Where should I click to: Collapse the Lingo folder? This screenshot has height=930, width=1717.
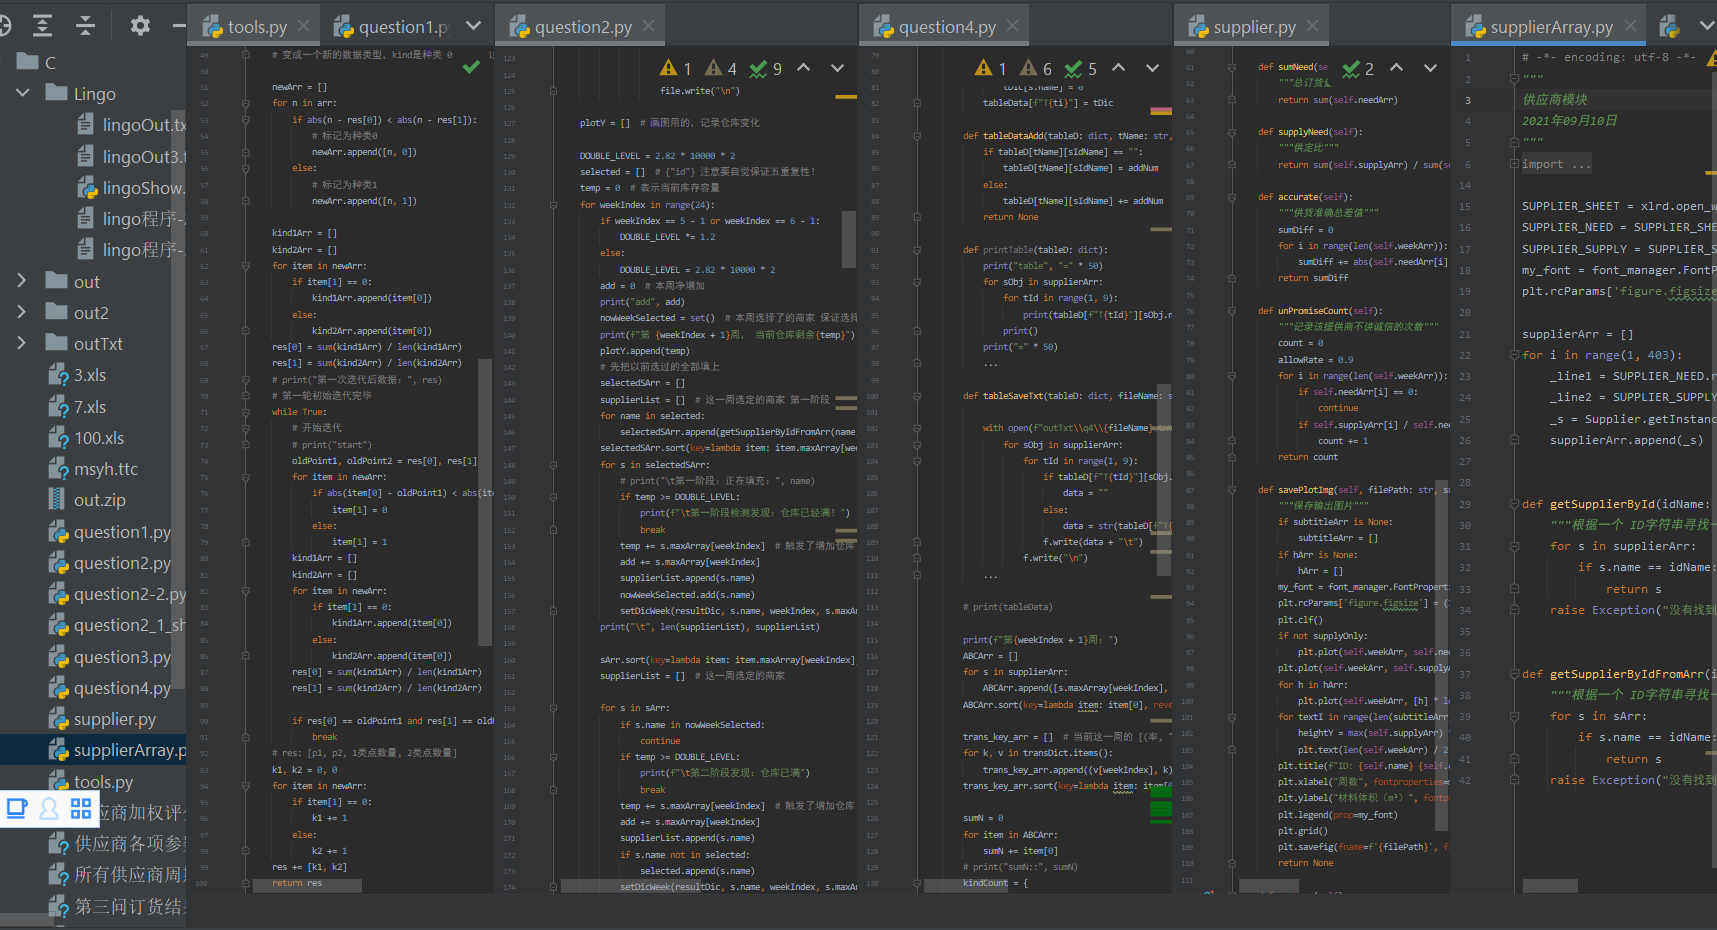click(x=22, y=93)
